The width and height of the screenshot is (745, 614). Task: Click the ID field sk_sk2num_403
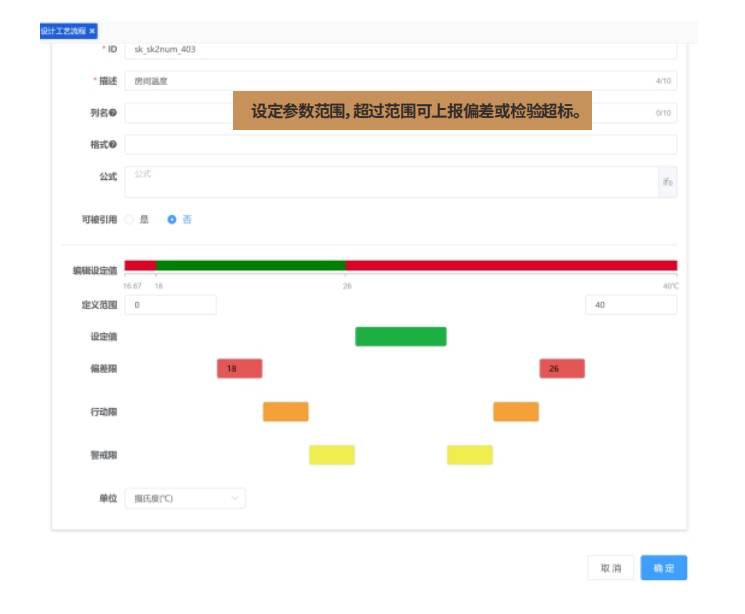[x=400, y=49]
